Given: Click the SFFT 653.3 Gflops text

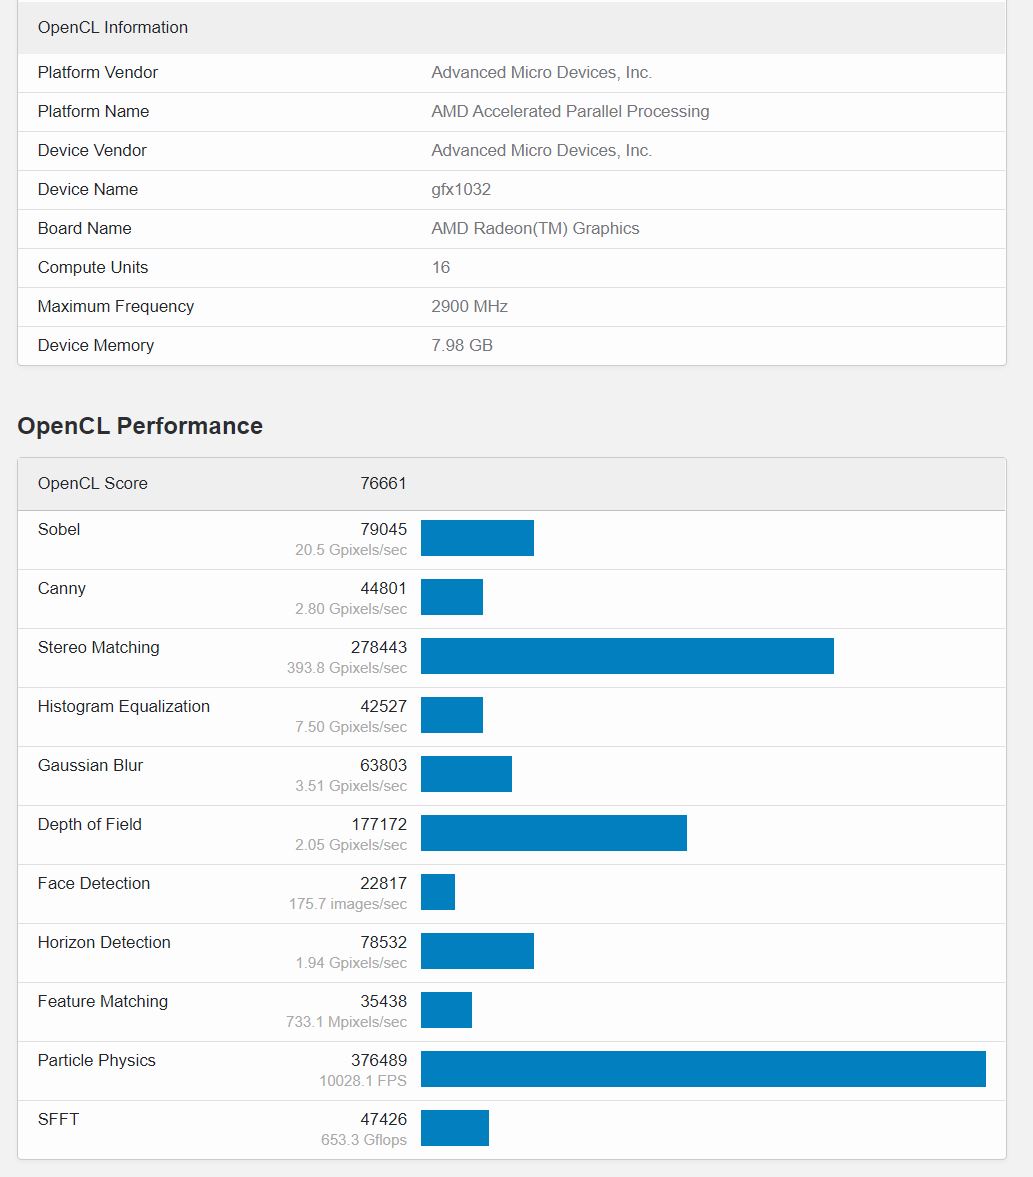Looking at the screenshot, I should [363, 1139].
